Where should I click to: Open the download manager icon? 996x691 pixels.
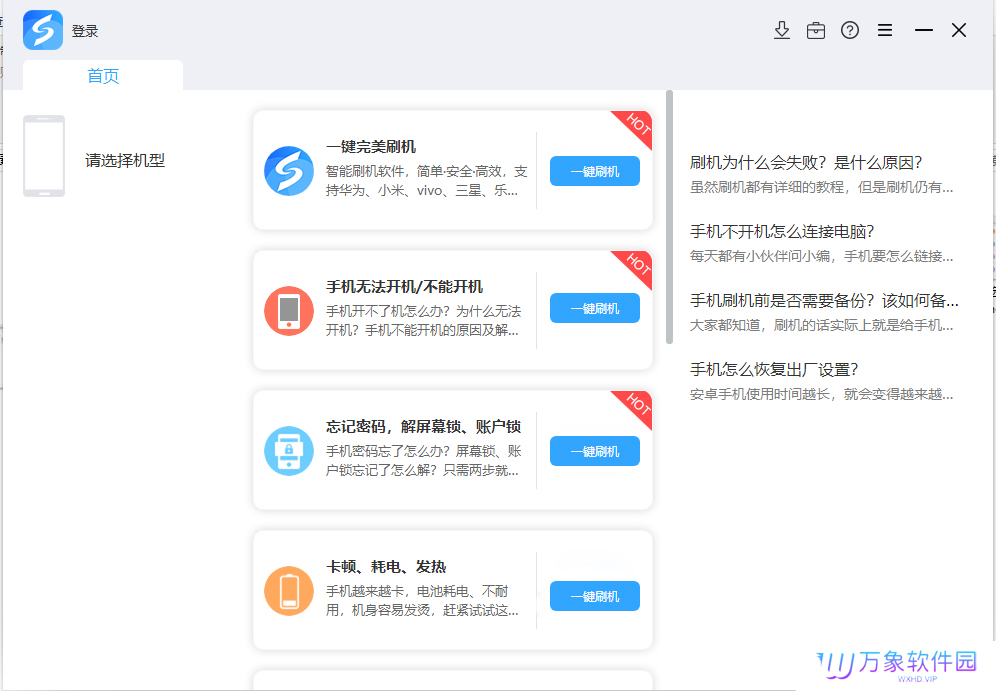(782, 30)
